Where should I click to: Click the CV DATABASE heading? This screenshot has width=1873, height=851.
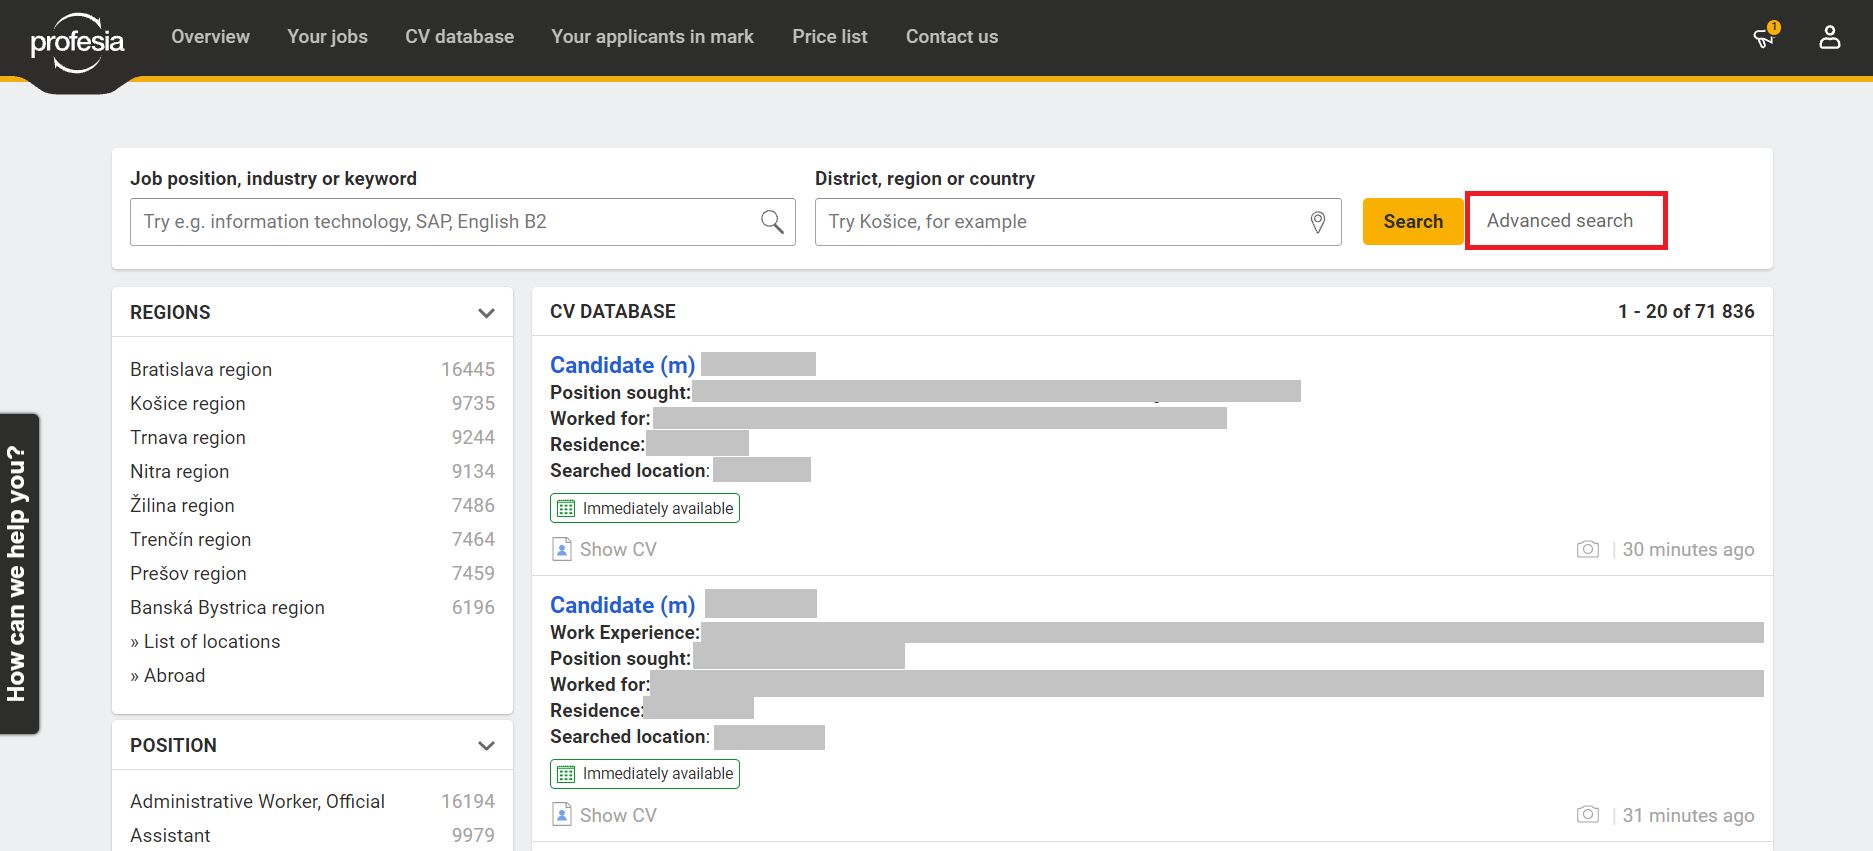coord(613,311)
